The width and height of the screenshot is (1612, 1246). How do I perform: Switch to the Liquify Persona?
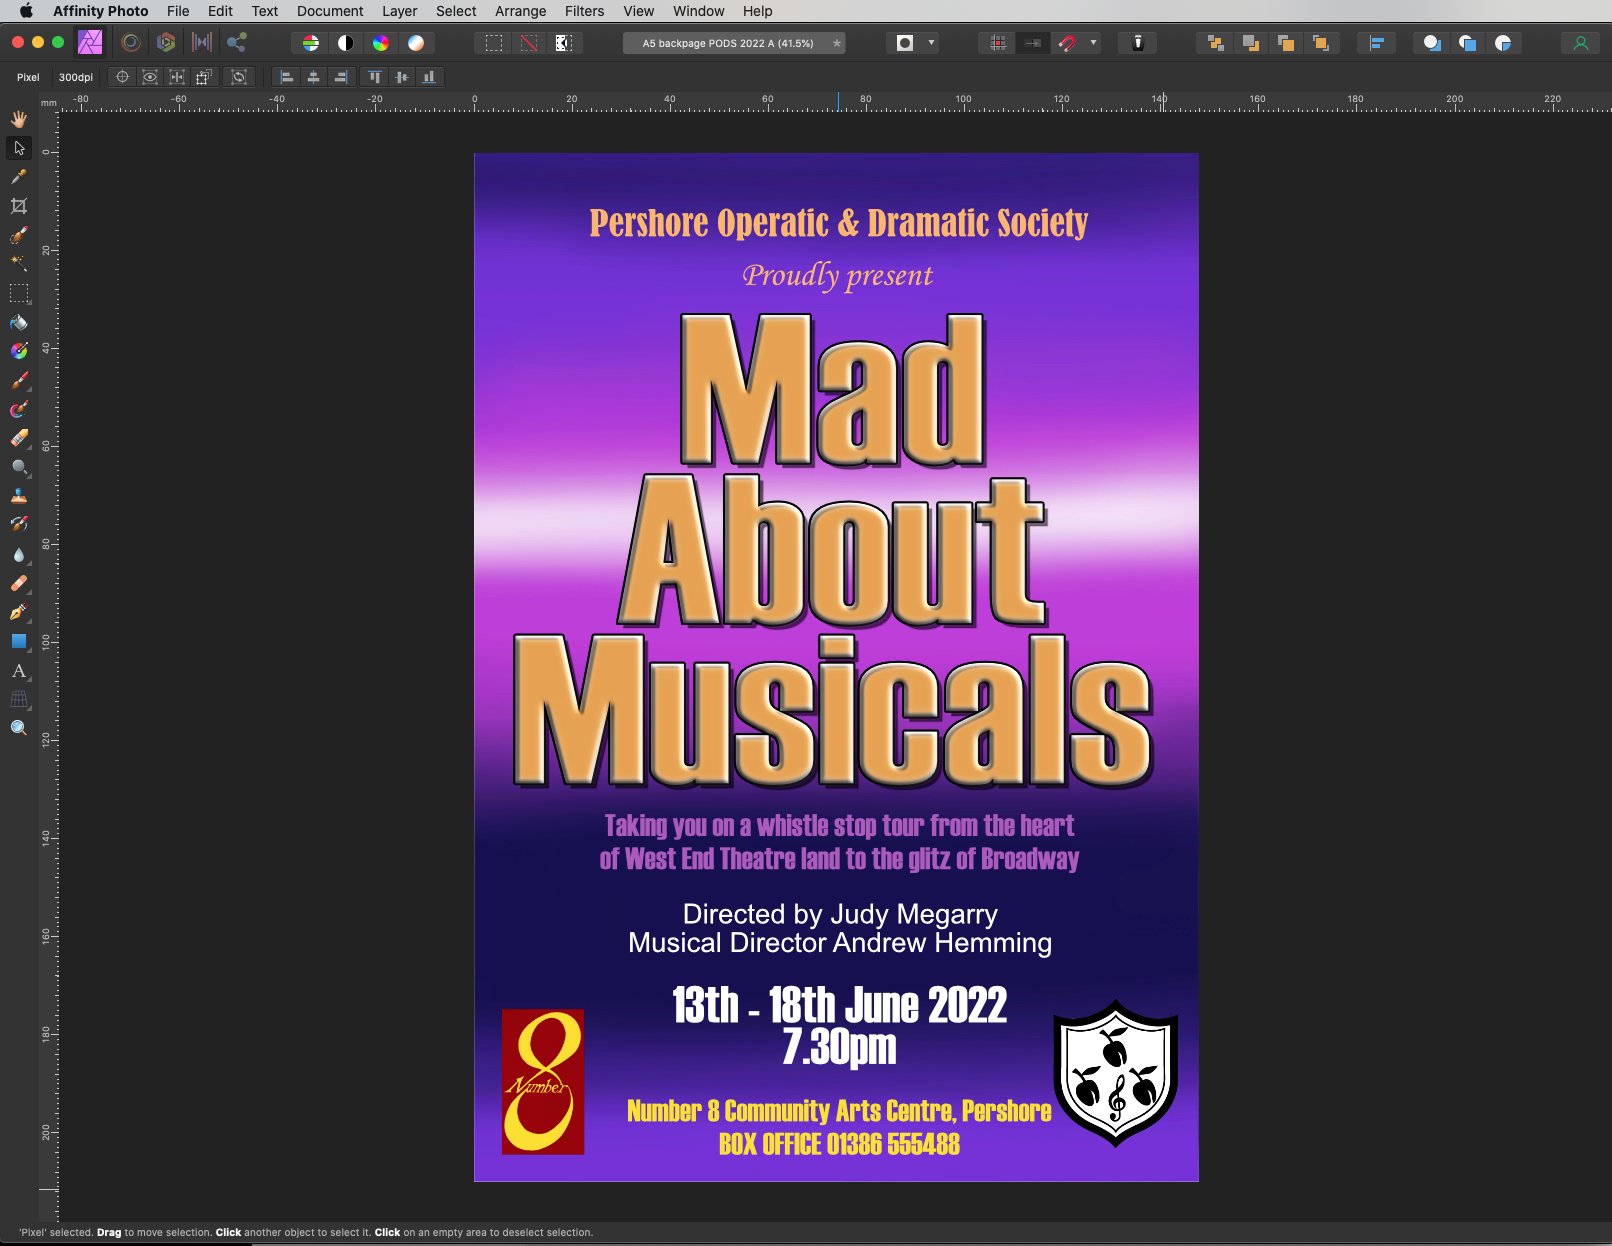tap(131, 43)
